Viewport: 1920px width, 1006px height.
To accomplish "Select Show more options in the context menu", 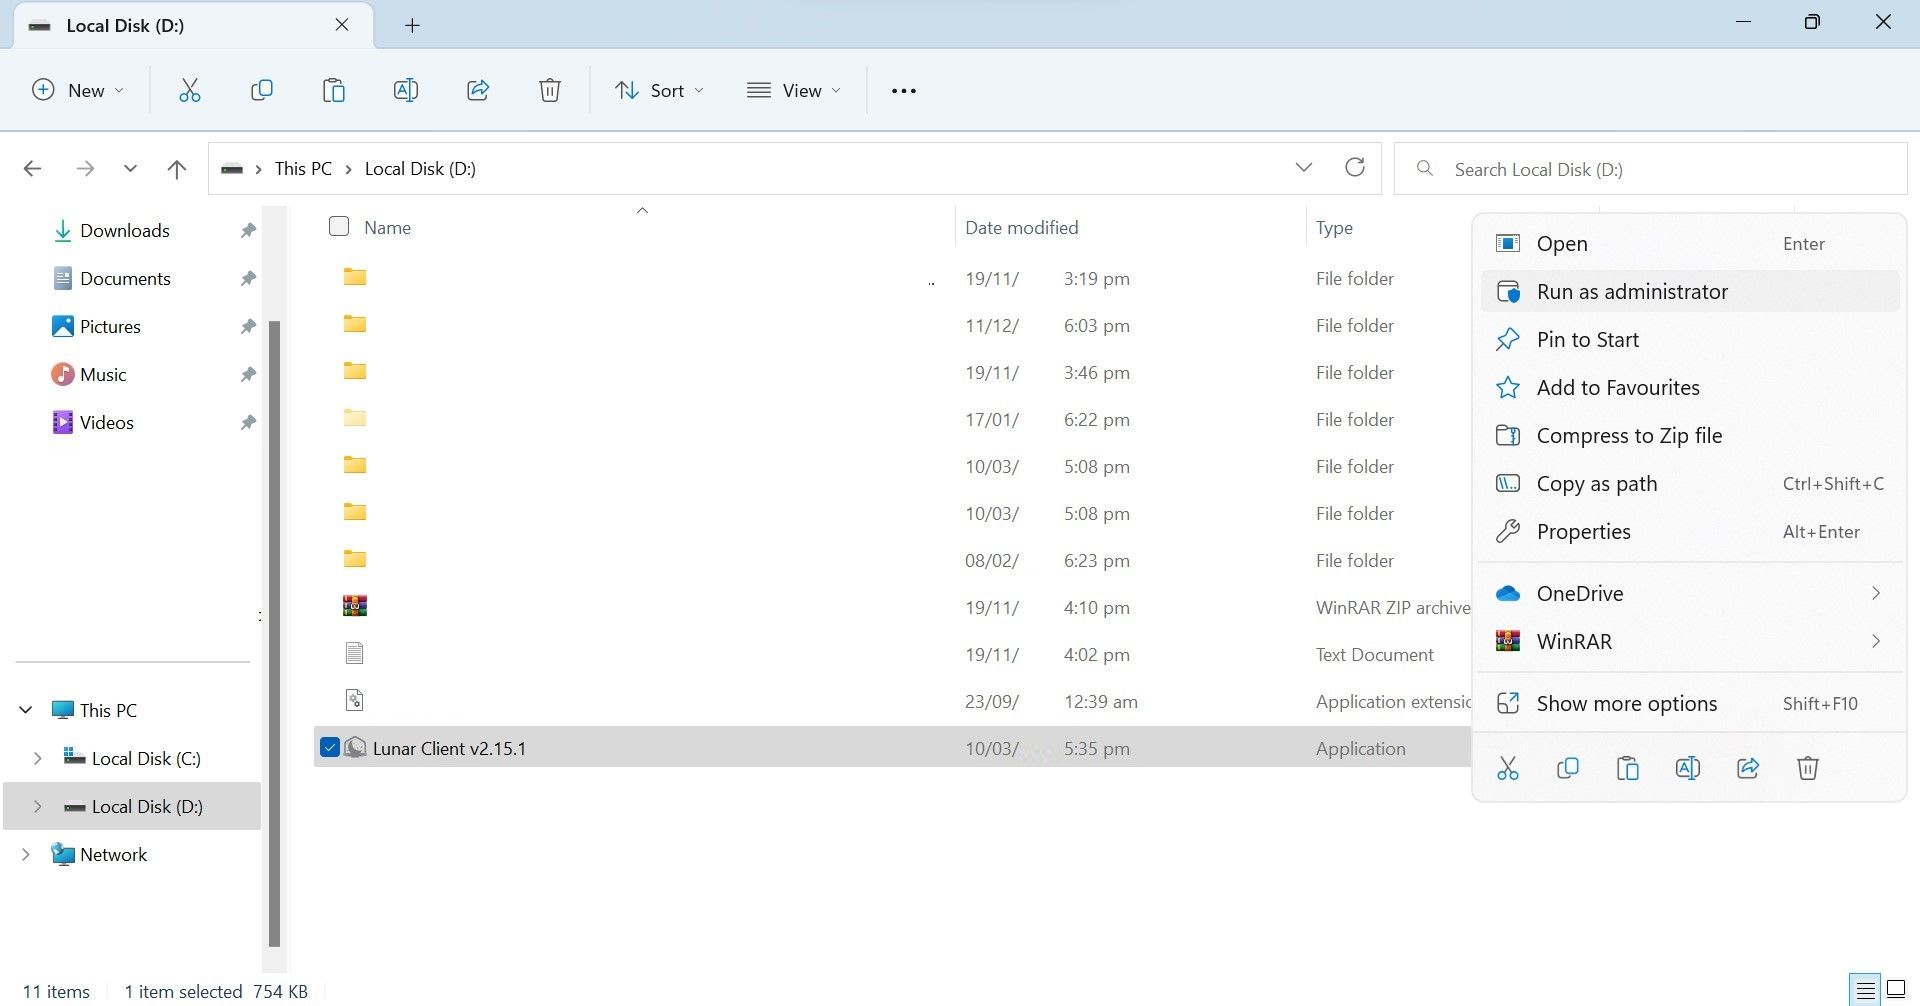I will pyautogui.click(x=1626, y=704).
